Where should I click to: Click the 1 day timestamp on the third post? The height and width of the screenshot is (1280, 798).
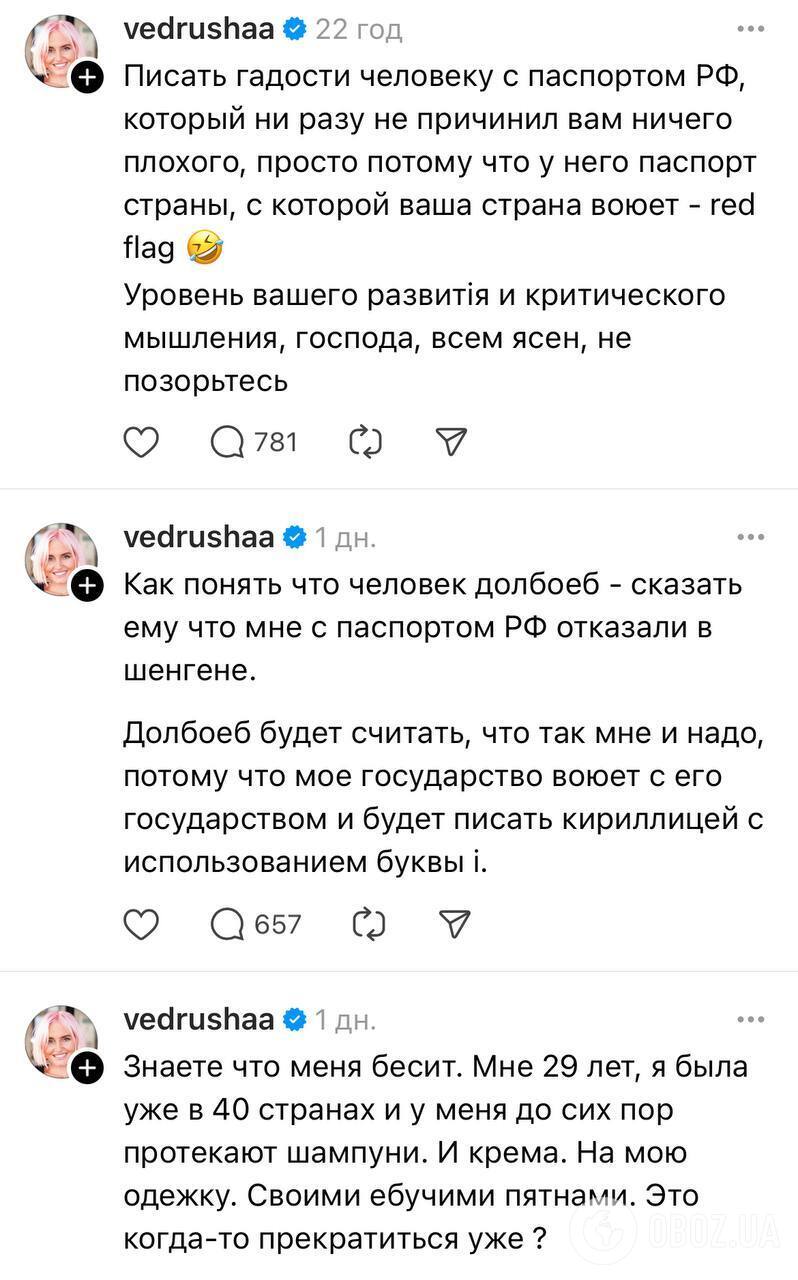click(x=344, y=1018)
